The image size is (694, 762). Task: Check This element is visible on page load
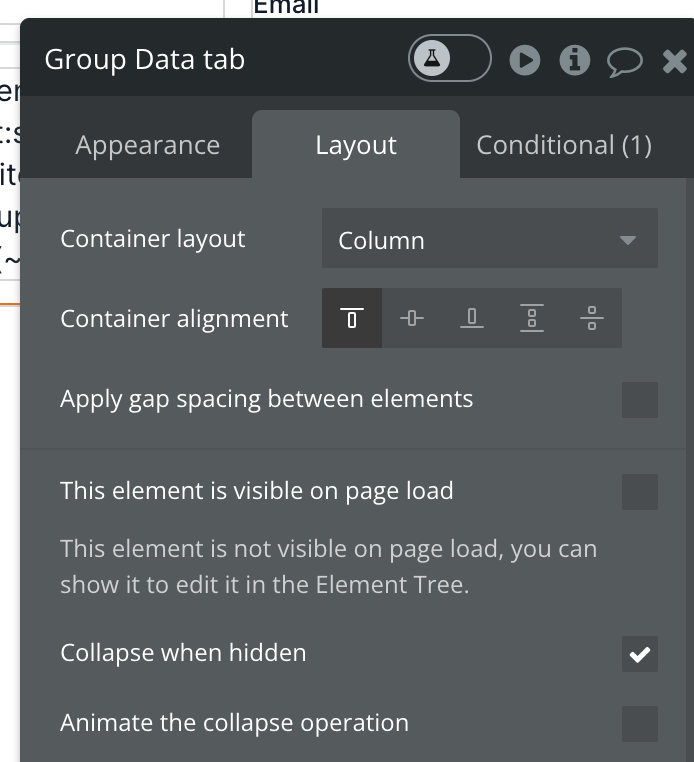coord(640,492)
